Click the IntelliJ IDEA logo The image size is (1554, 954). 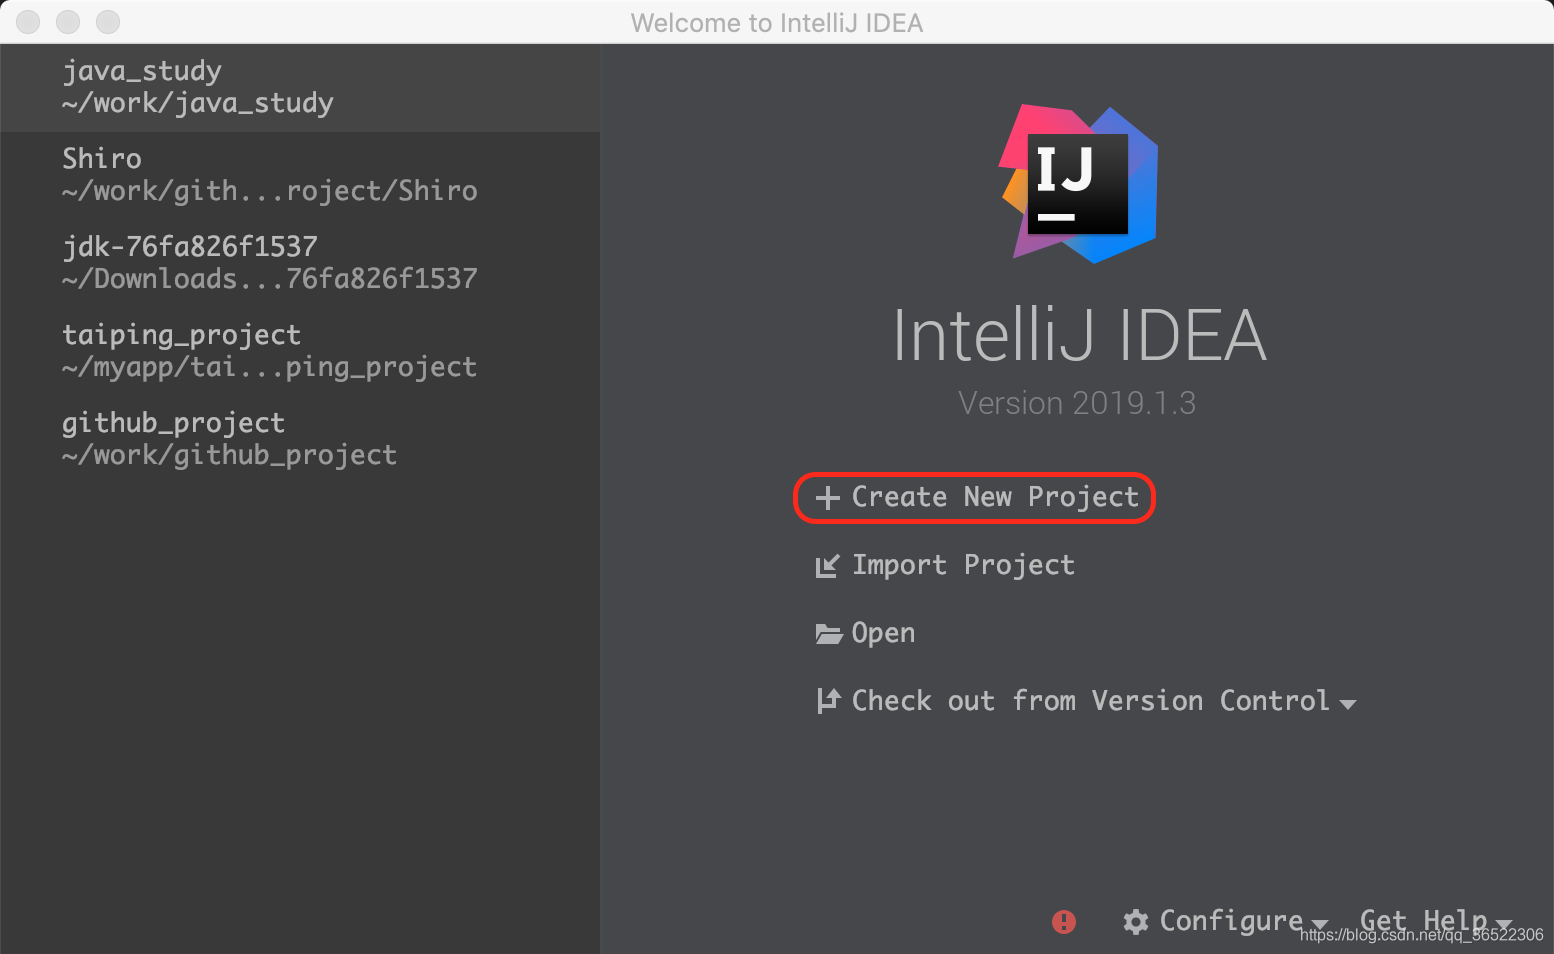[1078, 184]
